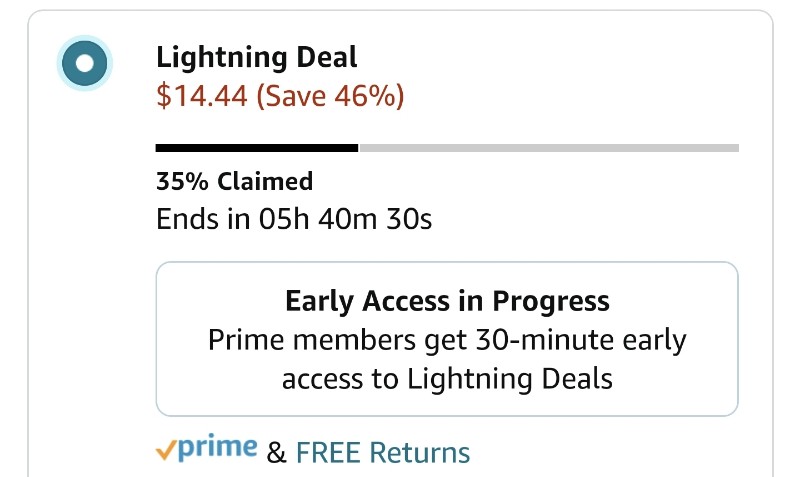
Task: Click the Early Access in Progress heading
Action: pos(447,301)
